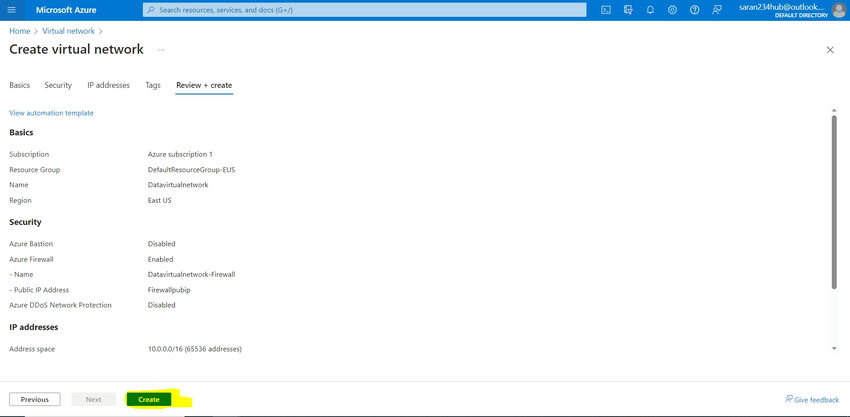The height and width of the screenshot is (417, 850).
Task: Click the 'Subscription' label
Action: tap(29, 155)
